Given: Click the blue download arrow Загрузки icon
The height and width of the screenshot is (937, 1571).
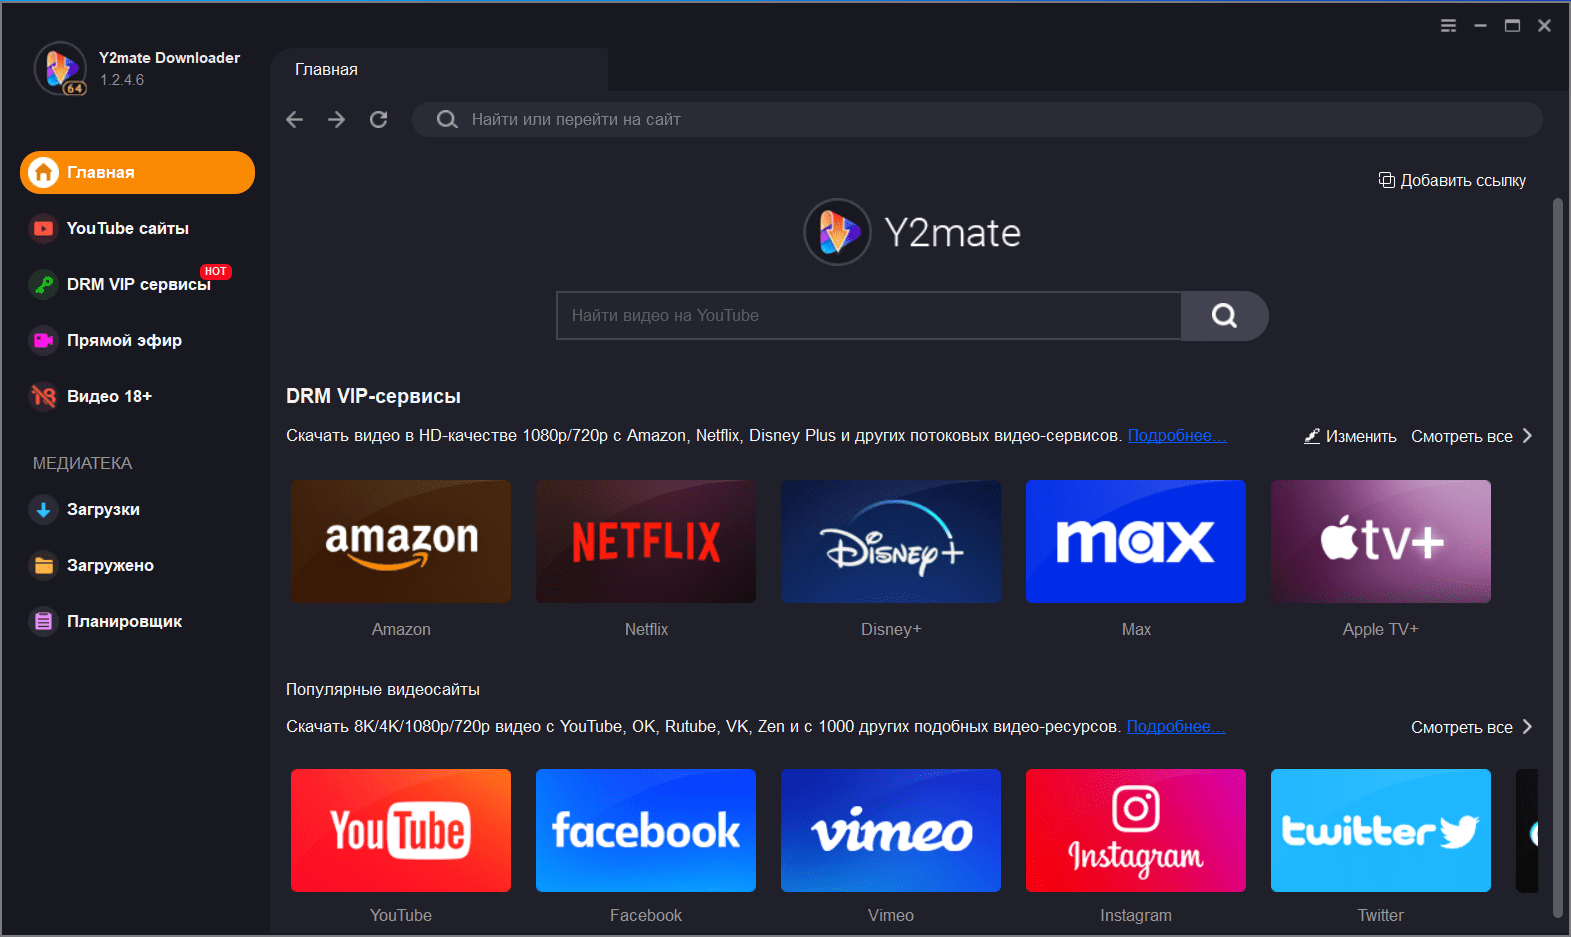Looking at the screenshot, I should (43, 510).
